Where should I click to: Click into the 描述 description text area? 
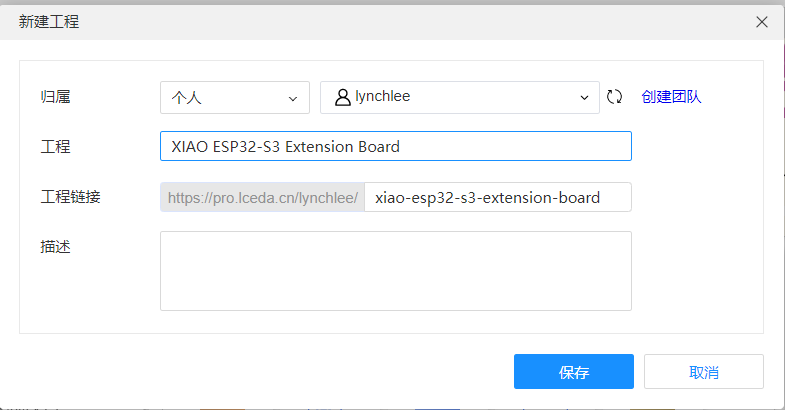pyautogui.click(x=396, y=271)
